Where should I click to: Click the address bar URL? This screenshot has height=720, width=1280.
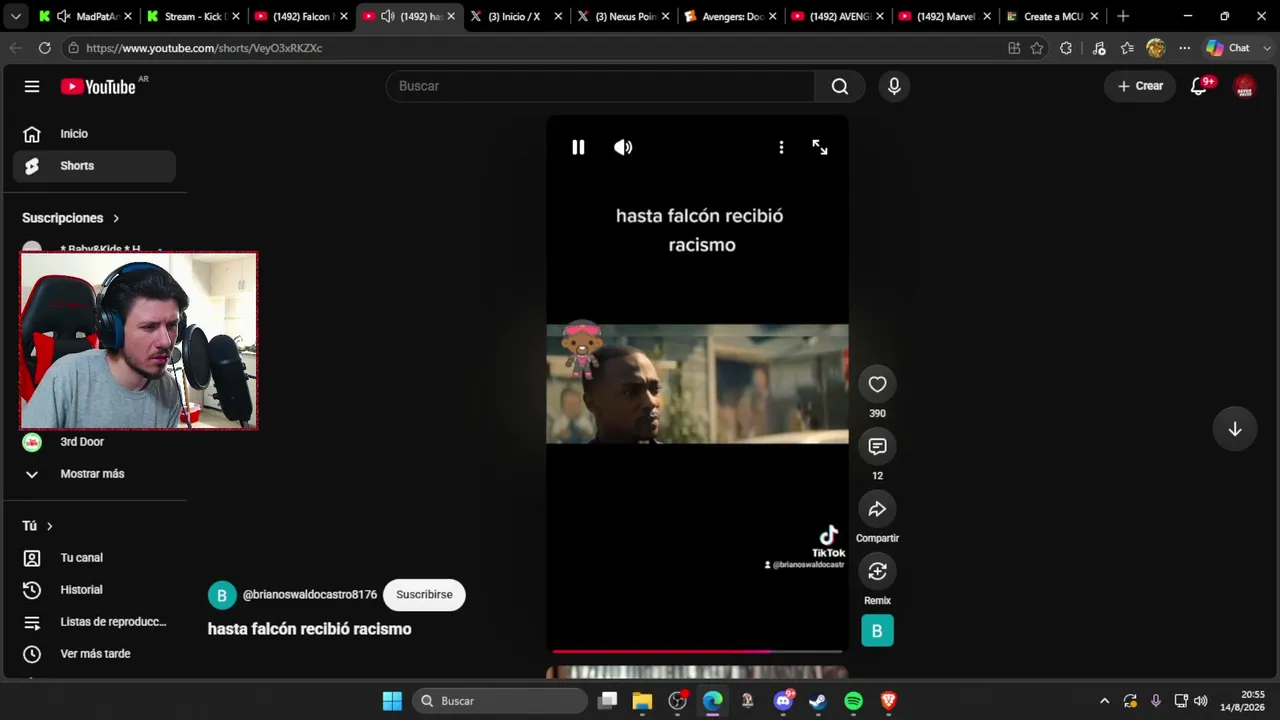[204, 48]
